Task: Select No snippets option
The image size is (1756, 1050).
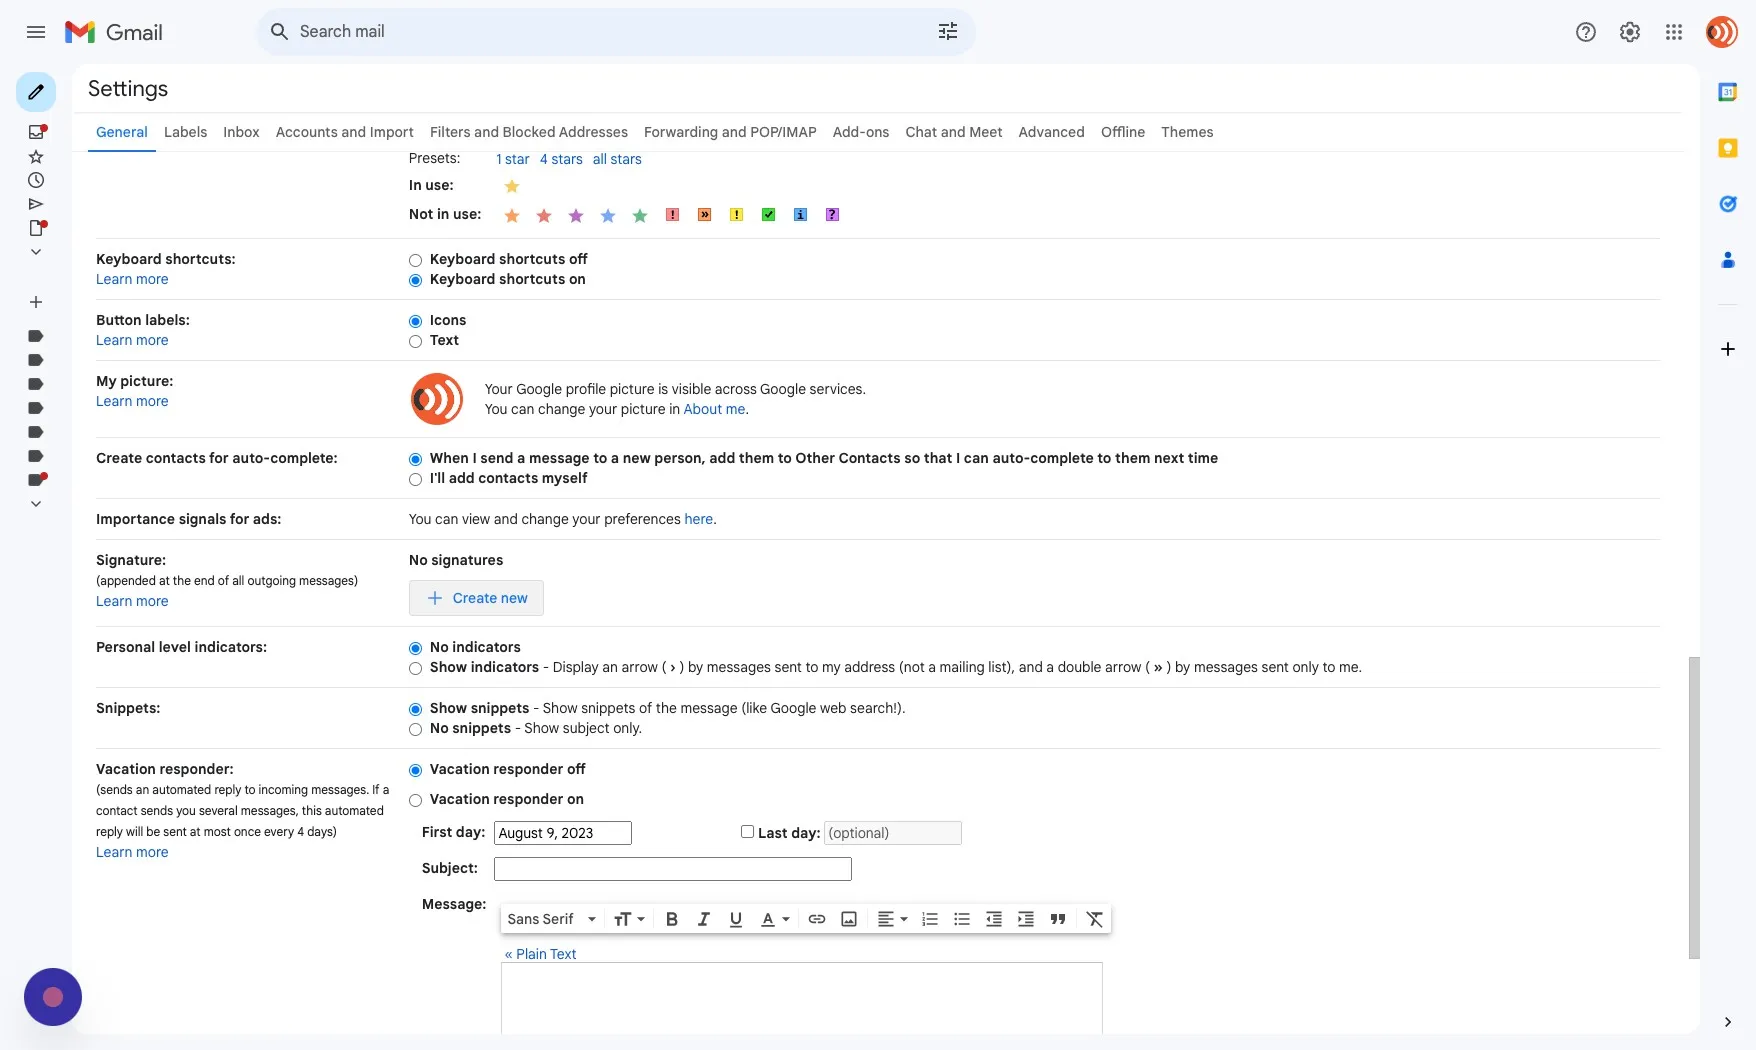Action: click(x=415, y=729)
